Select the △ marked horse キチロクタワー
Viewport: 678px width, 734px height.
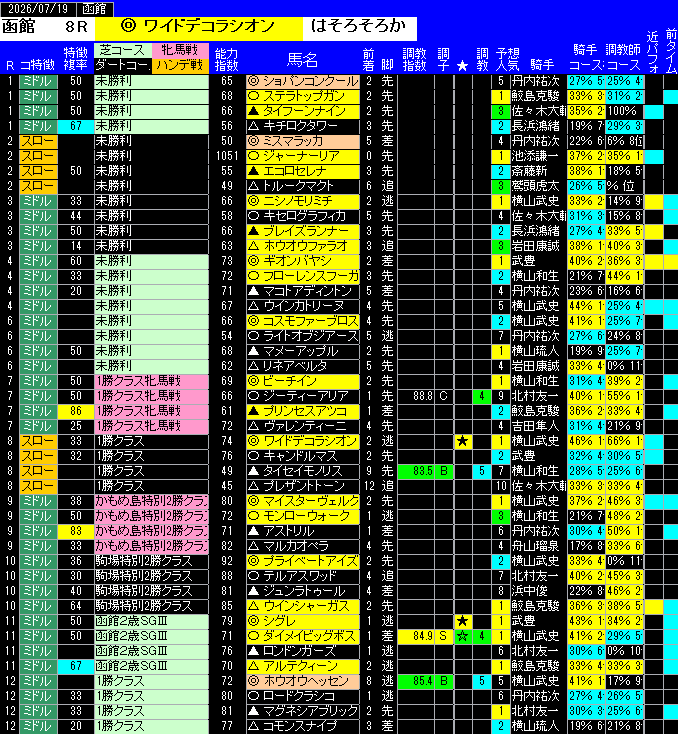(x=303, y=126)
